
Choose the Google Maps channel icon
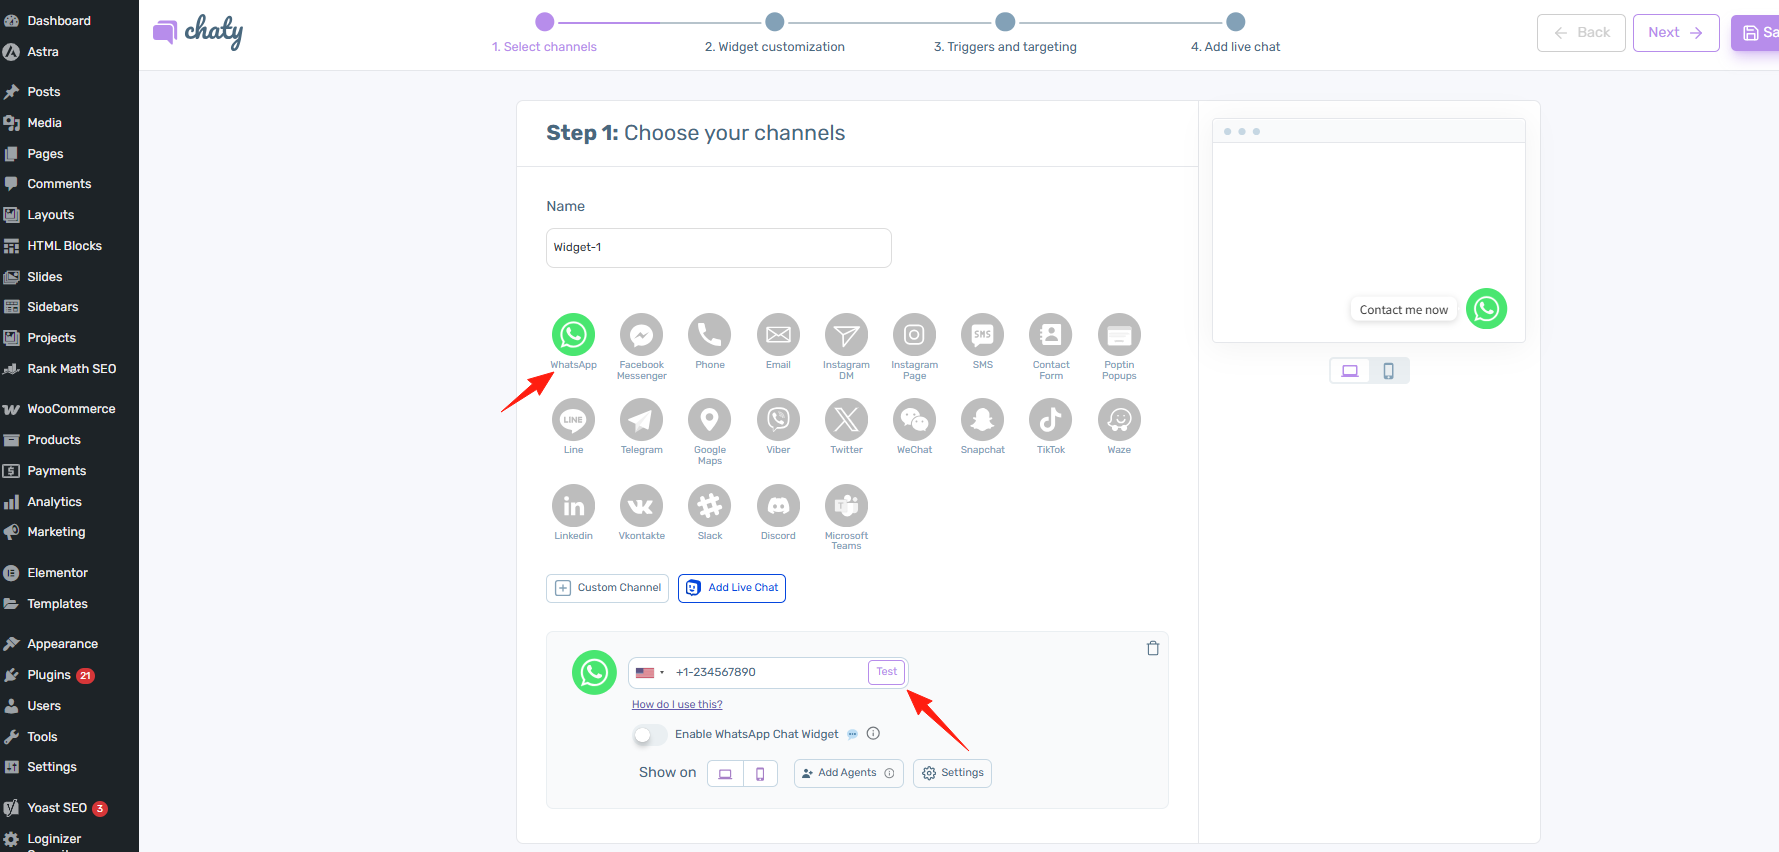point(709,420)
